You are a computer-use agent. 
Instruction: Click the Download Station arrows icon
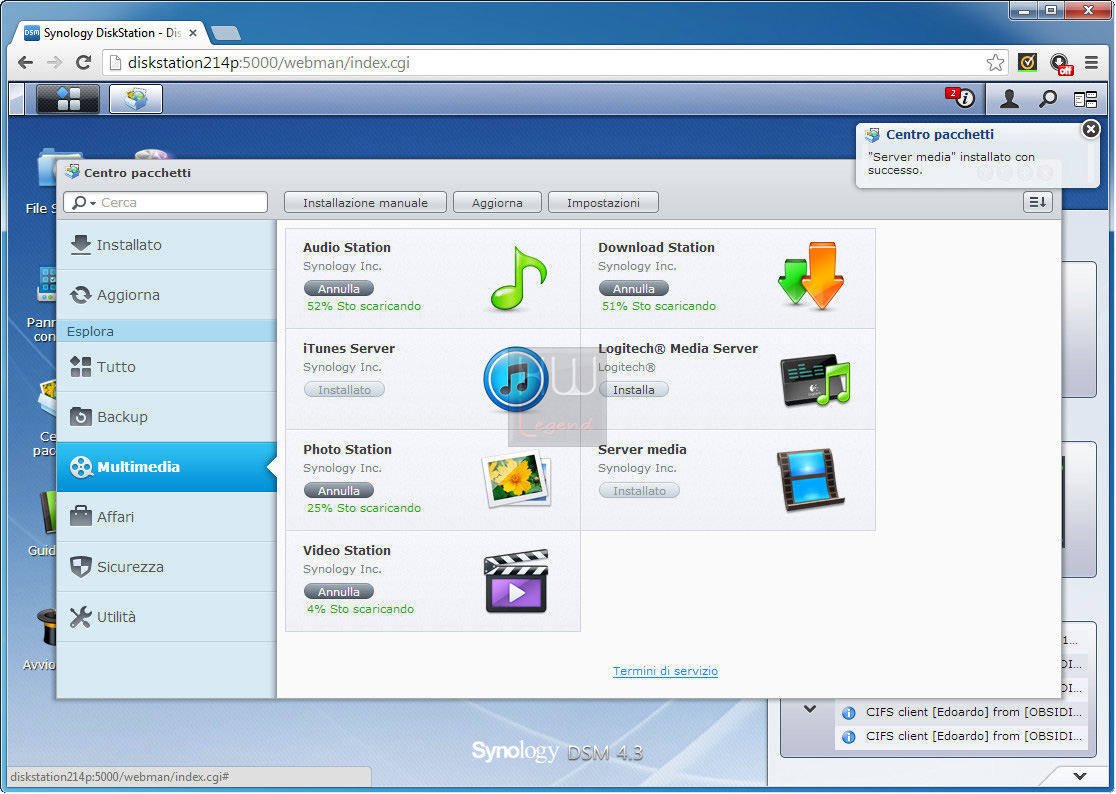tap(811, 276)
